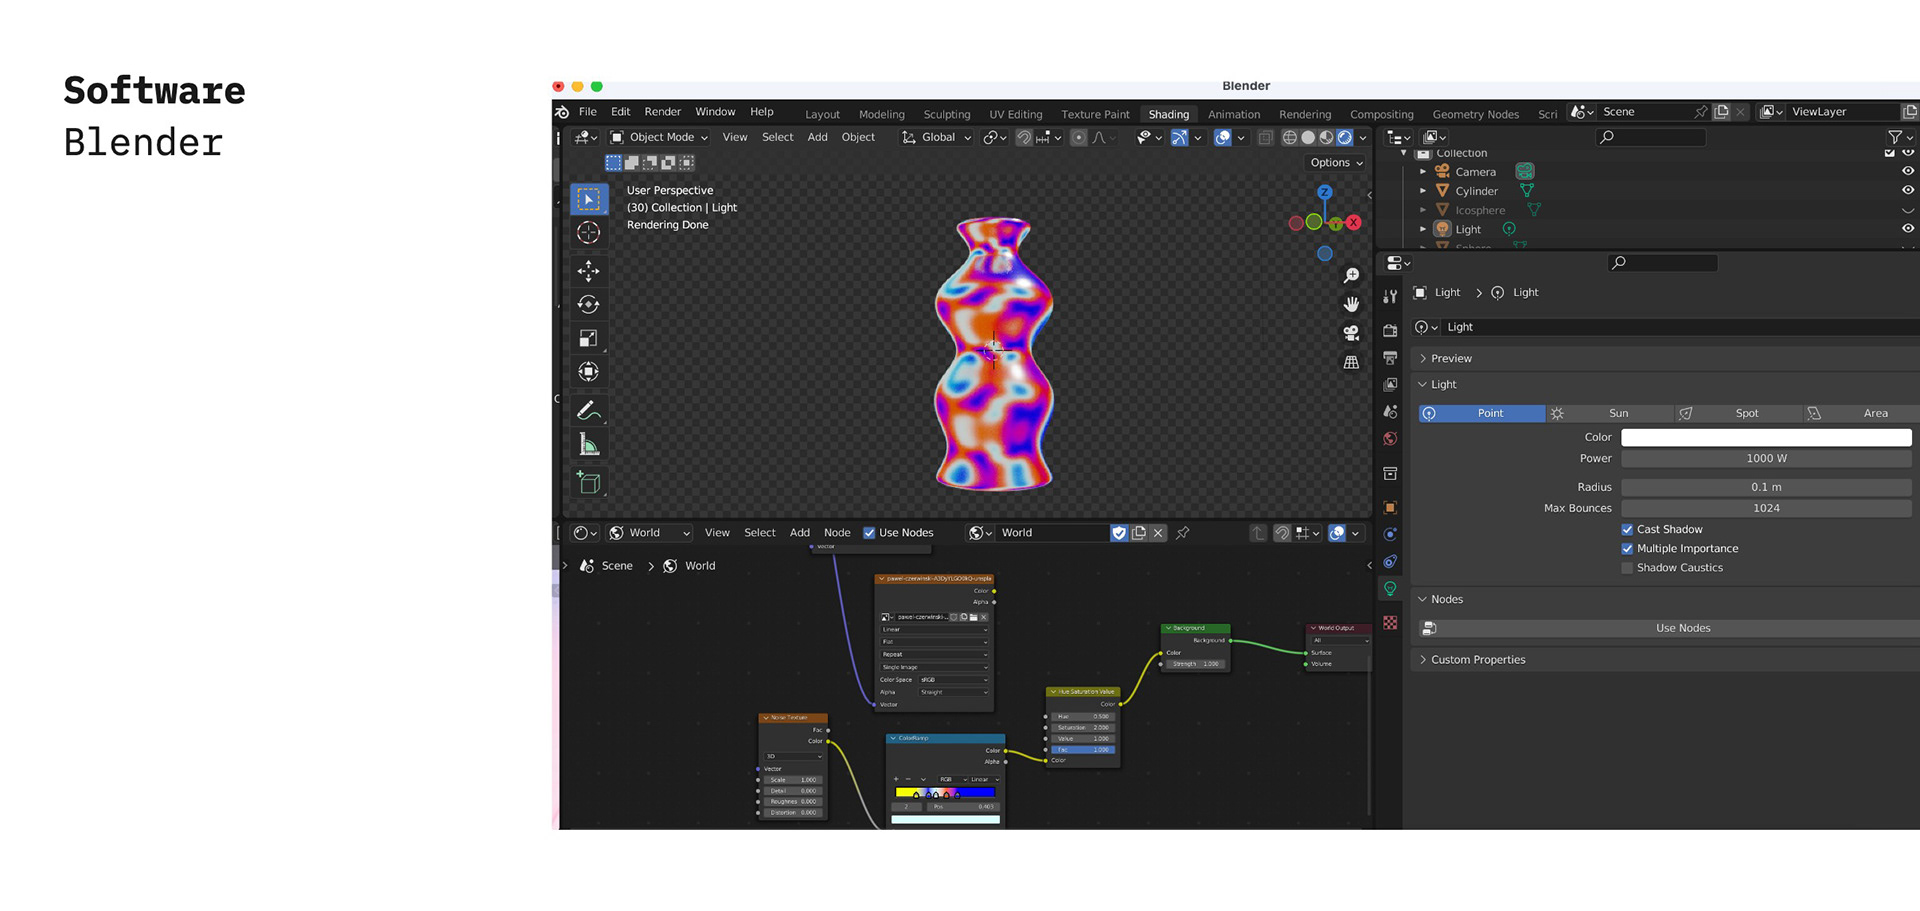Activate the Cursor tool
The width and height of the screenshot is (1920, 911).
point(589,233)
